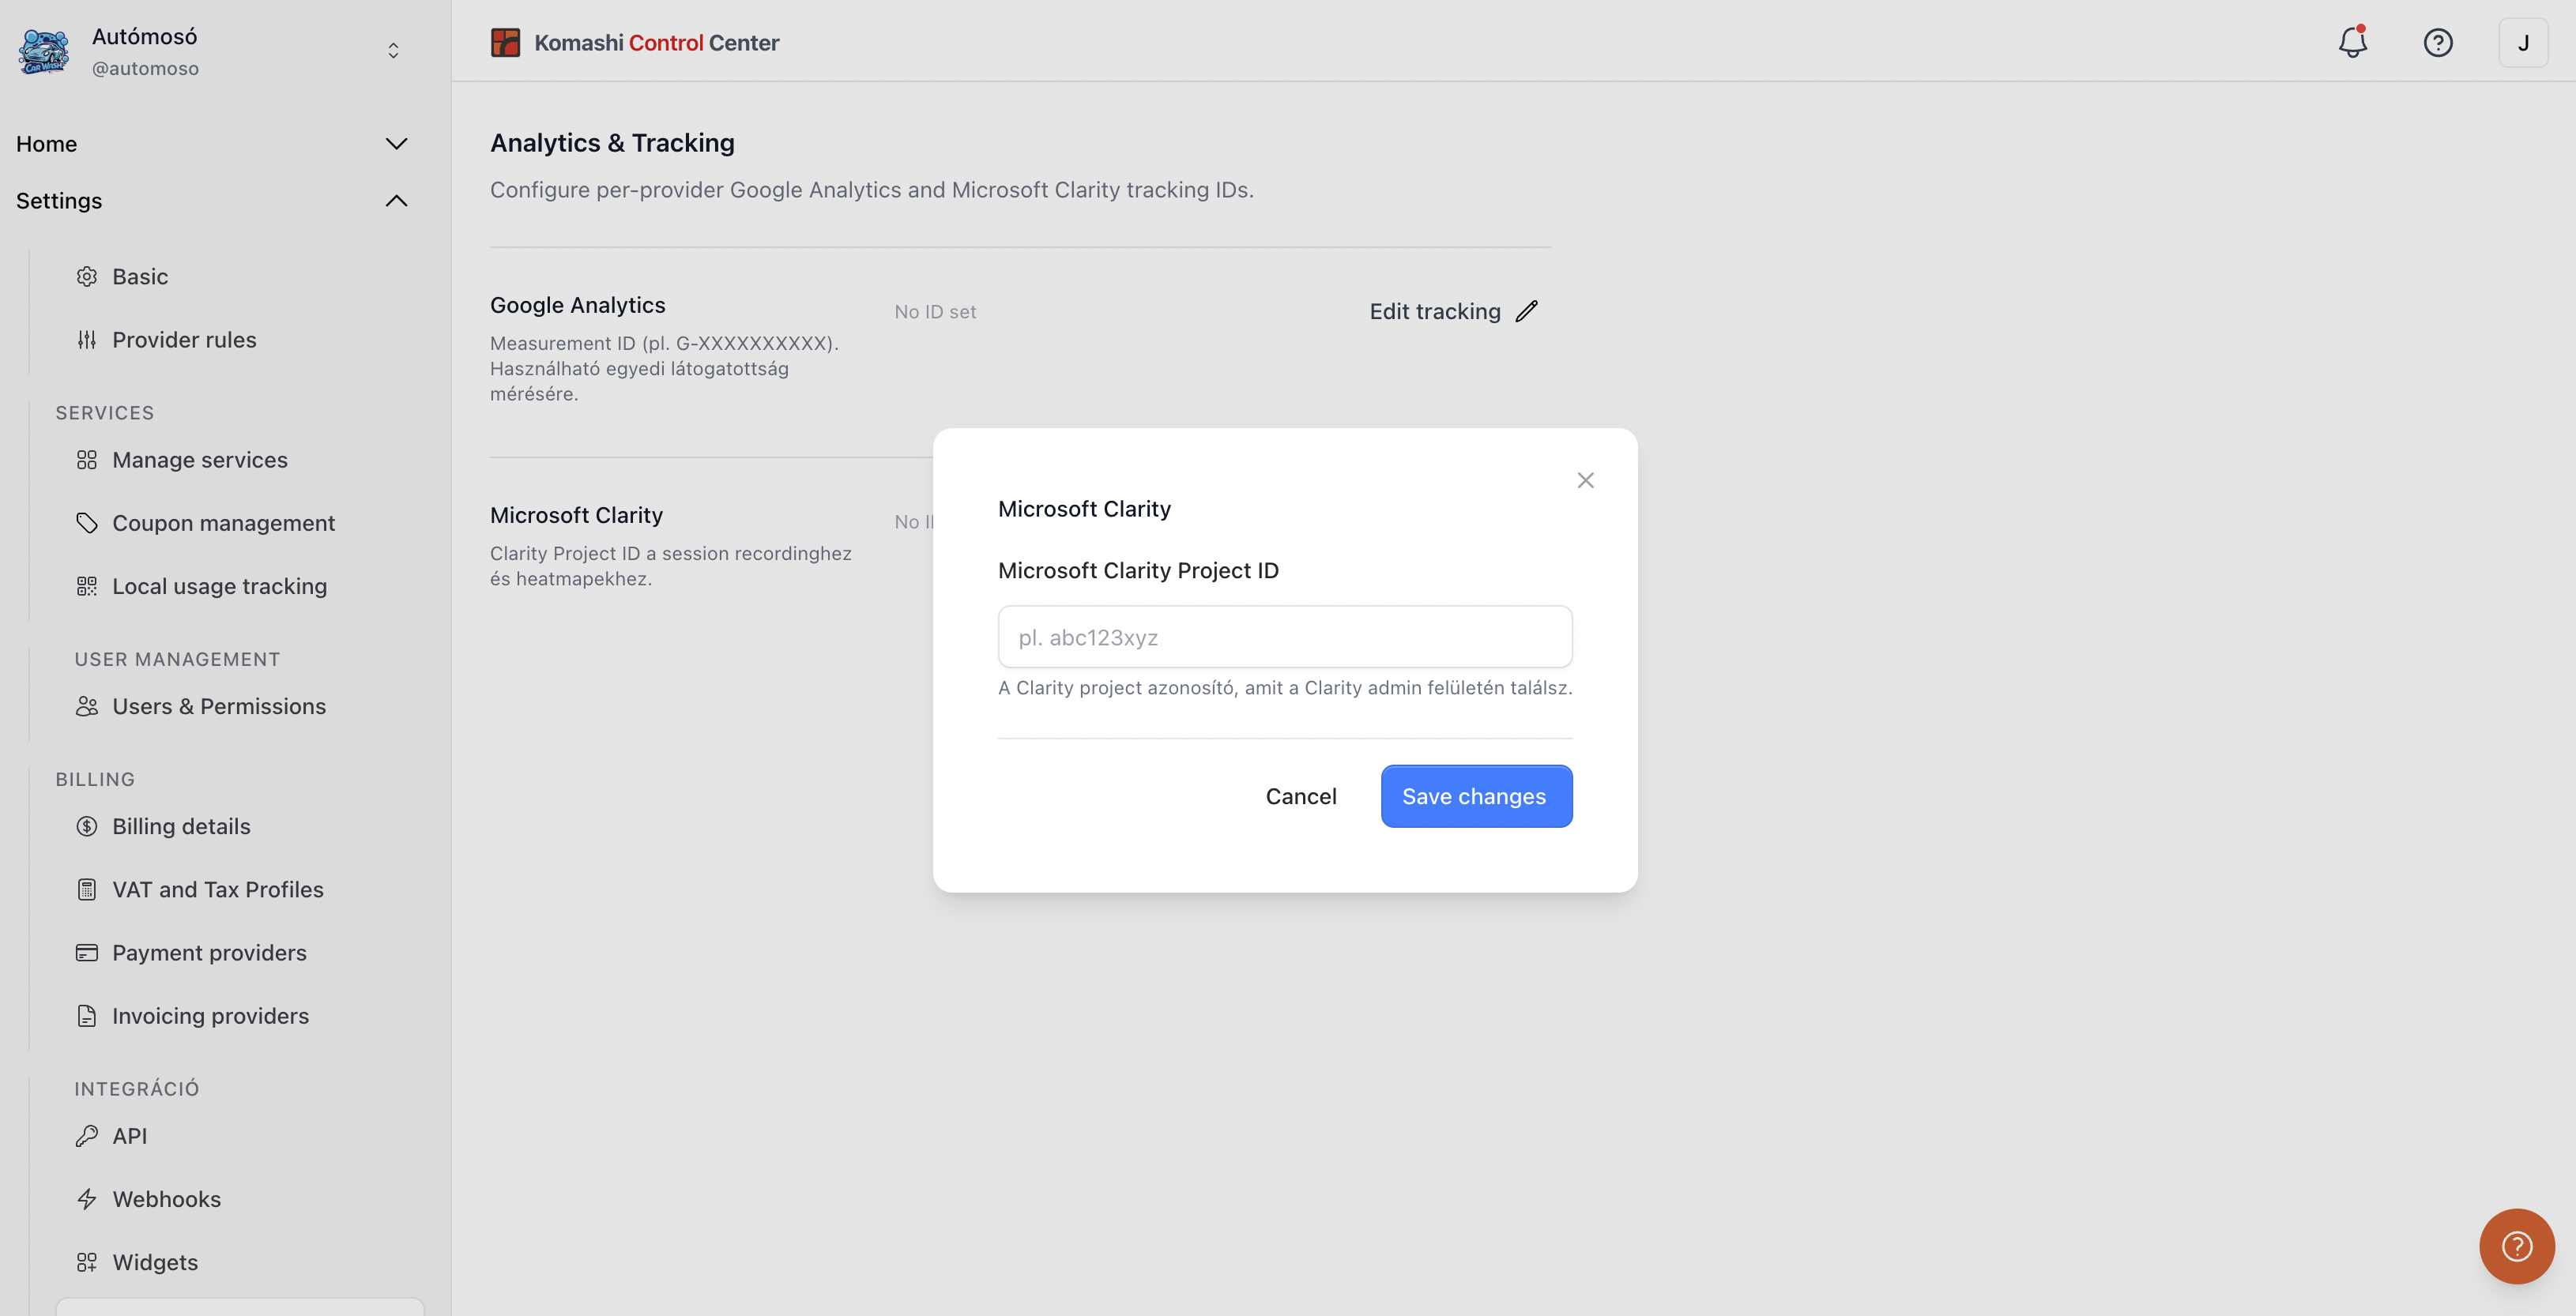Click Settings in the sidebar
Image resolution: width=2576 pixels, height=1316 pixels.
(59, 200)
